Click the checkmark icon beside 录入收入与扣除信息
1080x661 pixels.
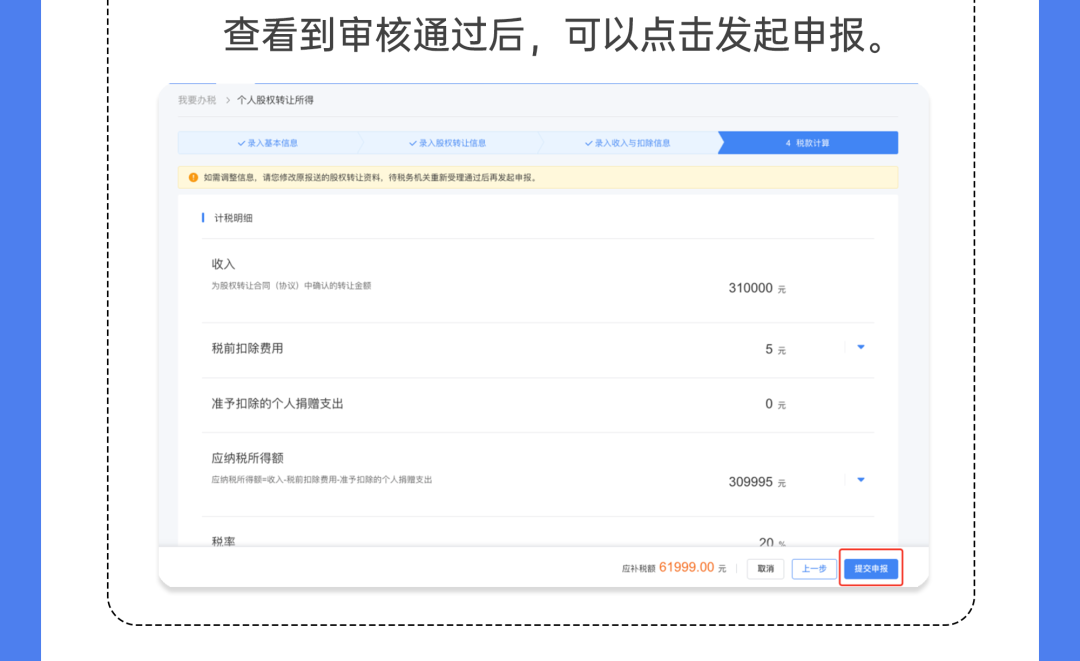pos(588,143)
